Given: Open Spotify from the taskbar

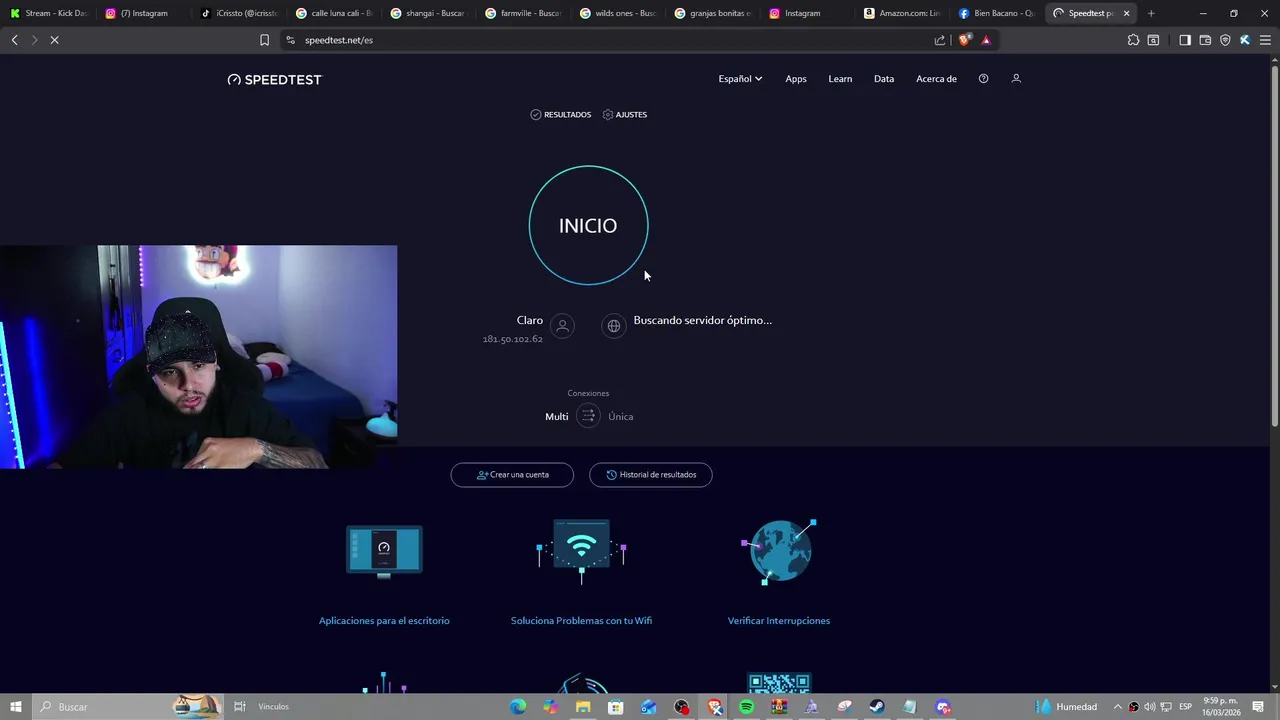Looking at the screenshot, I should [x=746, y=707].
